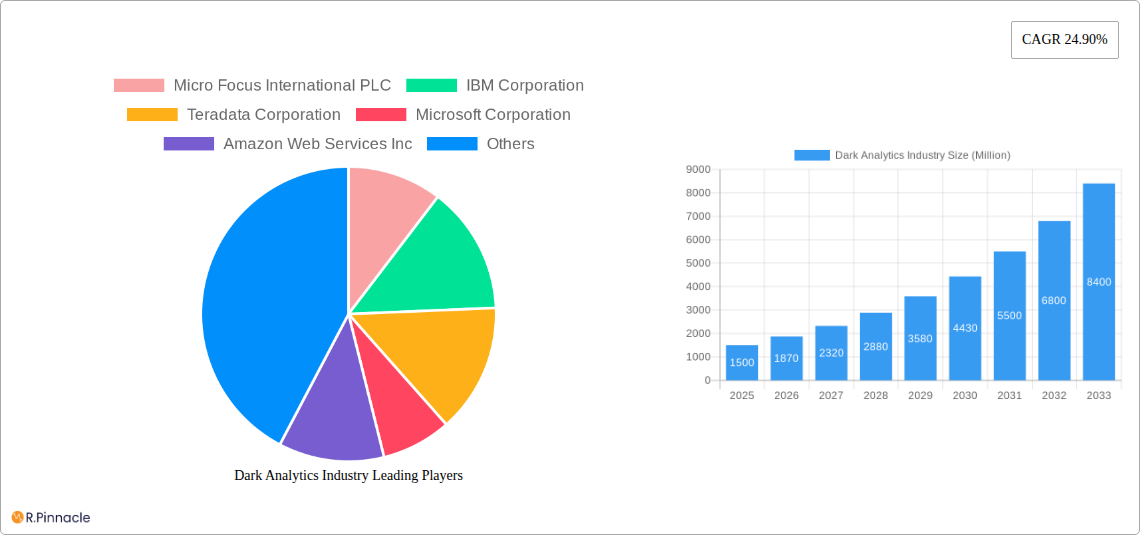Click the IBM Corporation legend swatch

pyautogui.click(x=431, y=86)
